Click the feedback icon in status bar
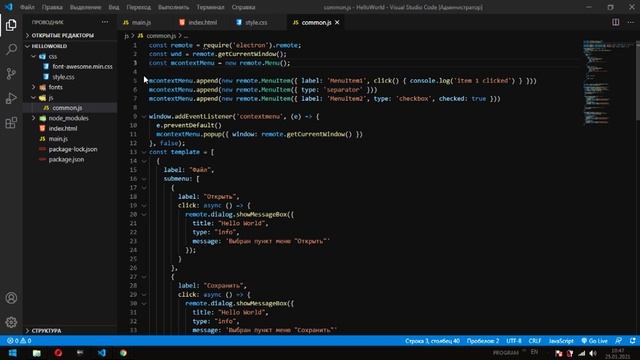This screenshot has height=360, width=640. (x=619, y=341)
